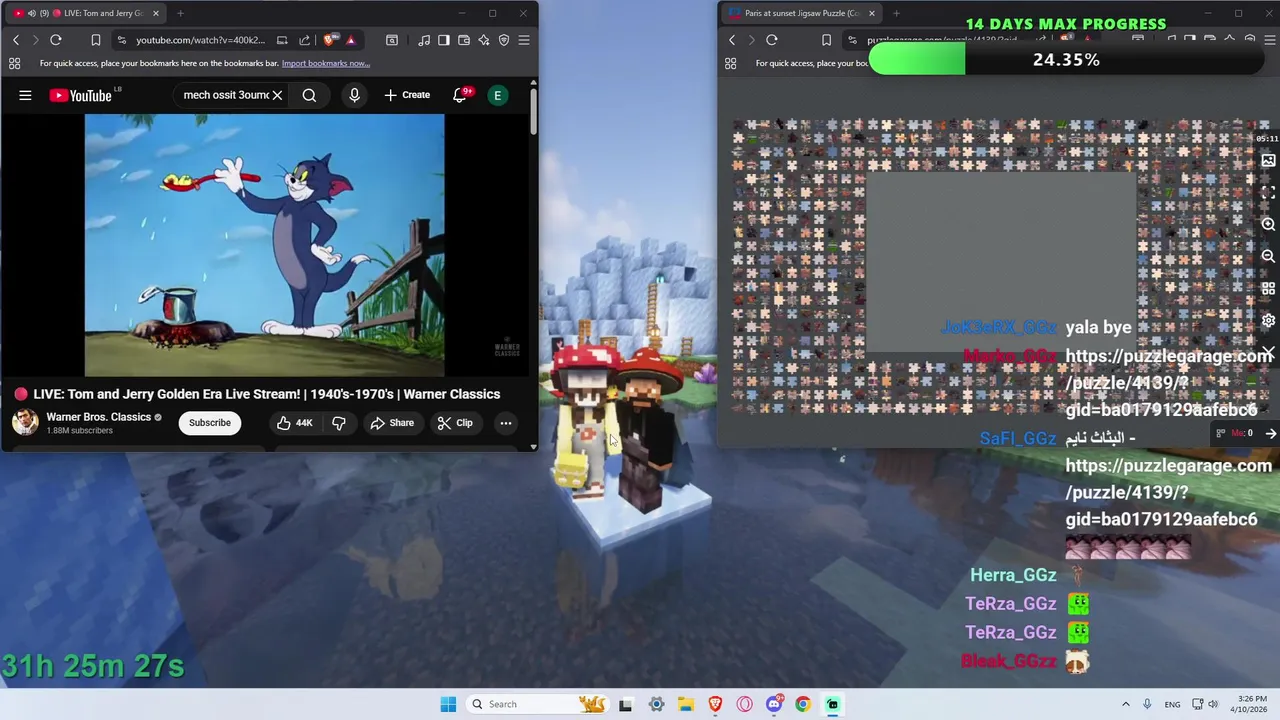This screenshot has height=720, width=1280.
Task: Open Brave VPN shield icon in YouTube window
Action: (504, 40)
